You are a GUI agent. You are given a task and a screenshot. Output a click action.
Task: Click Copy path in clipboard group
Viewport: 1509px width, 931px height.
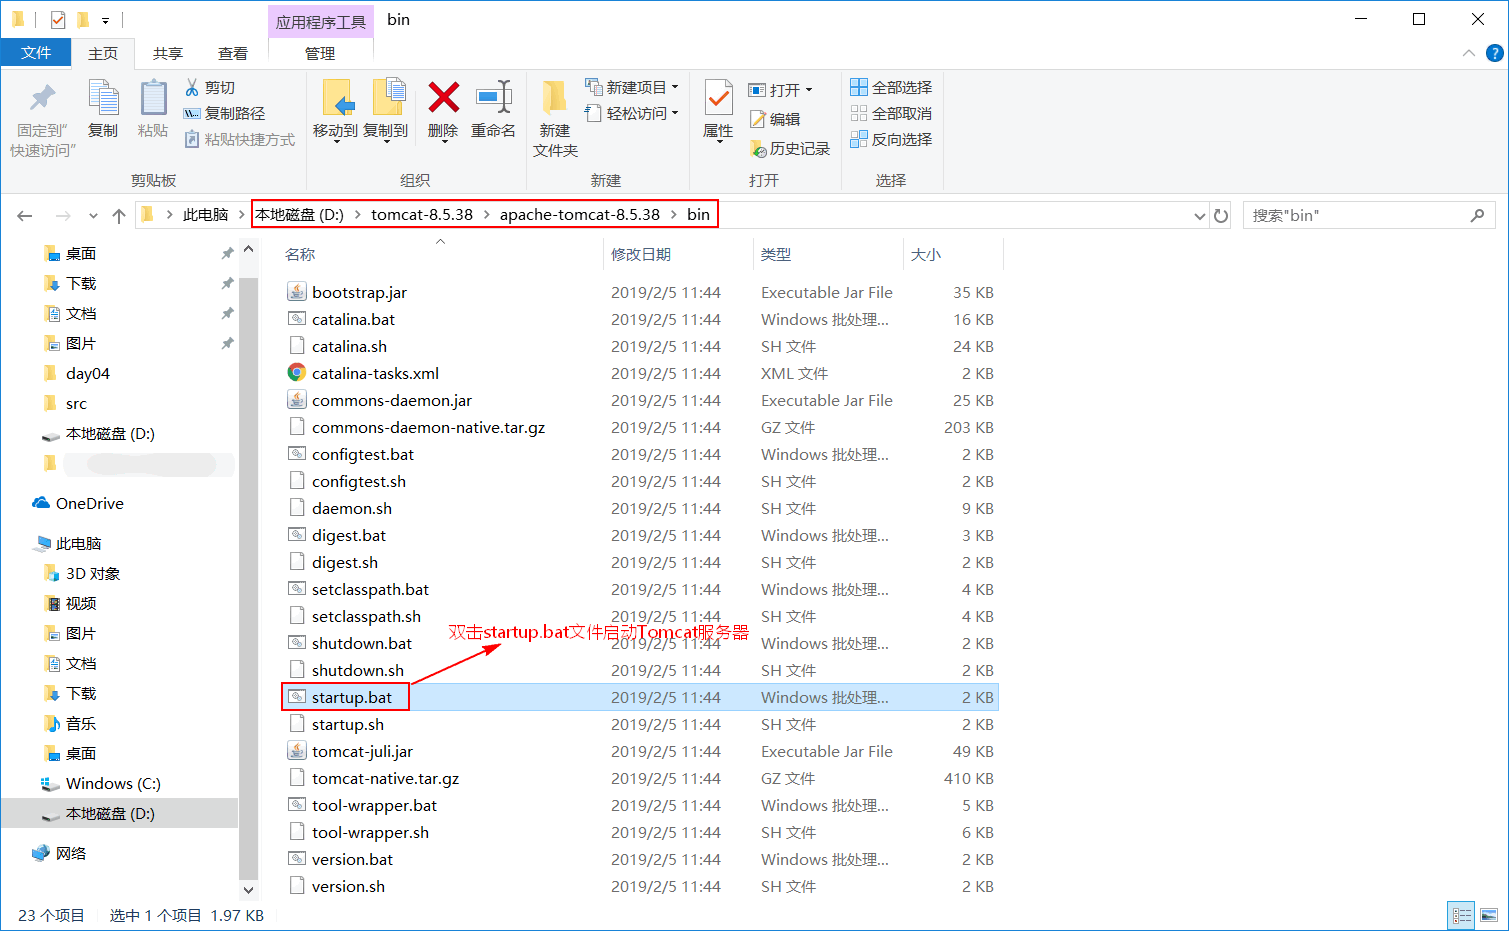(x=225, y=114)
